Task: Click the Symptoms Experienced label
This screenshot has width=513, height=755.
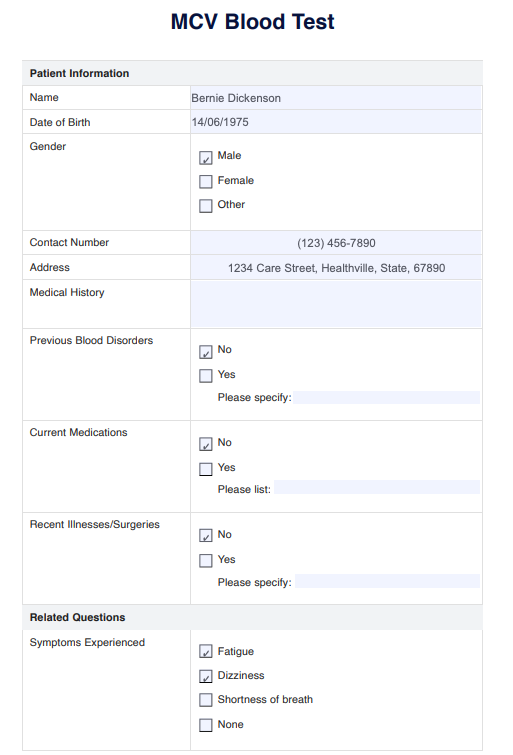Action: point(87,642)
